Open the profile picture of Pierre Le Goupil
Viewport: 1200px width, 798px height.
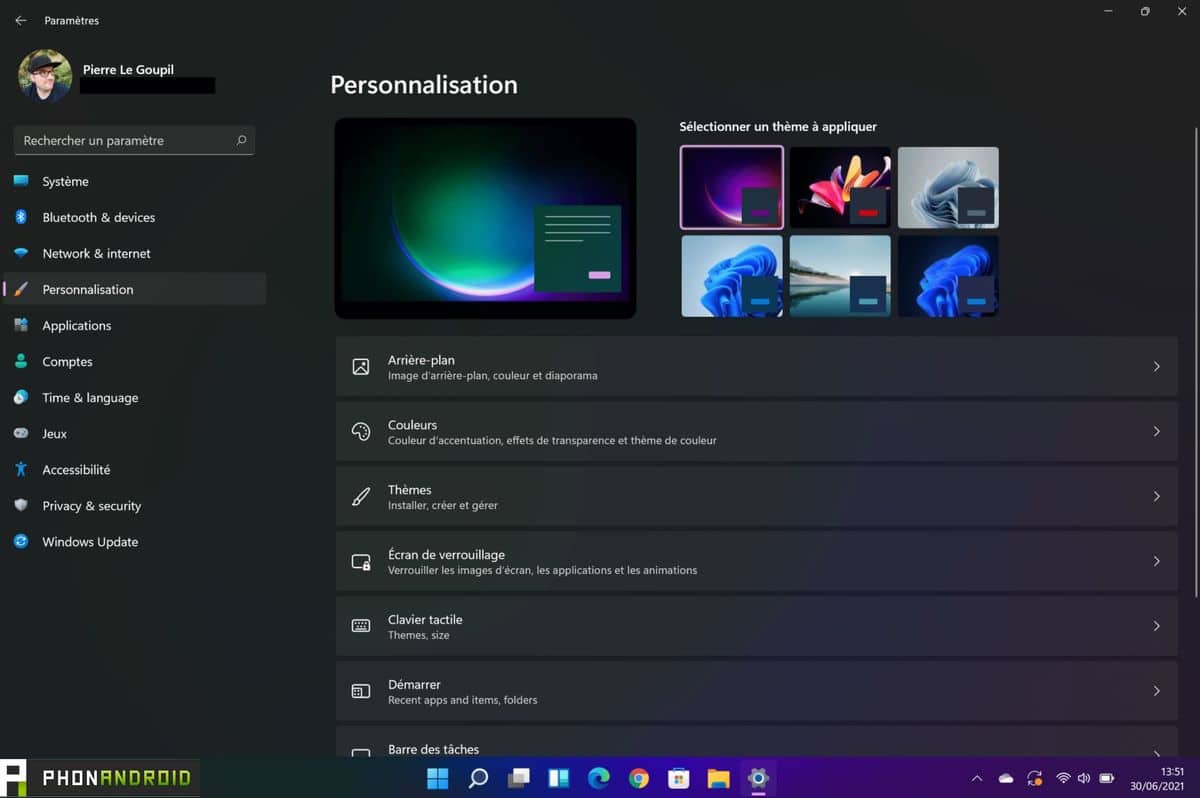(x=45, y=75)
